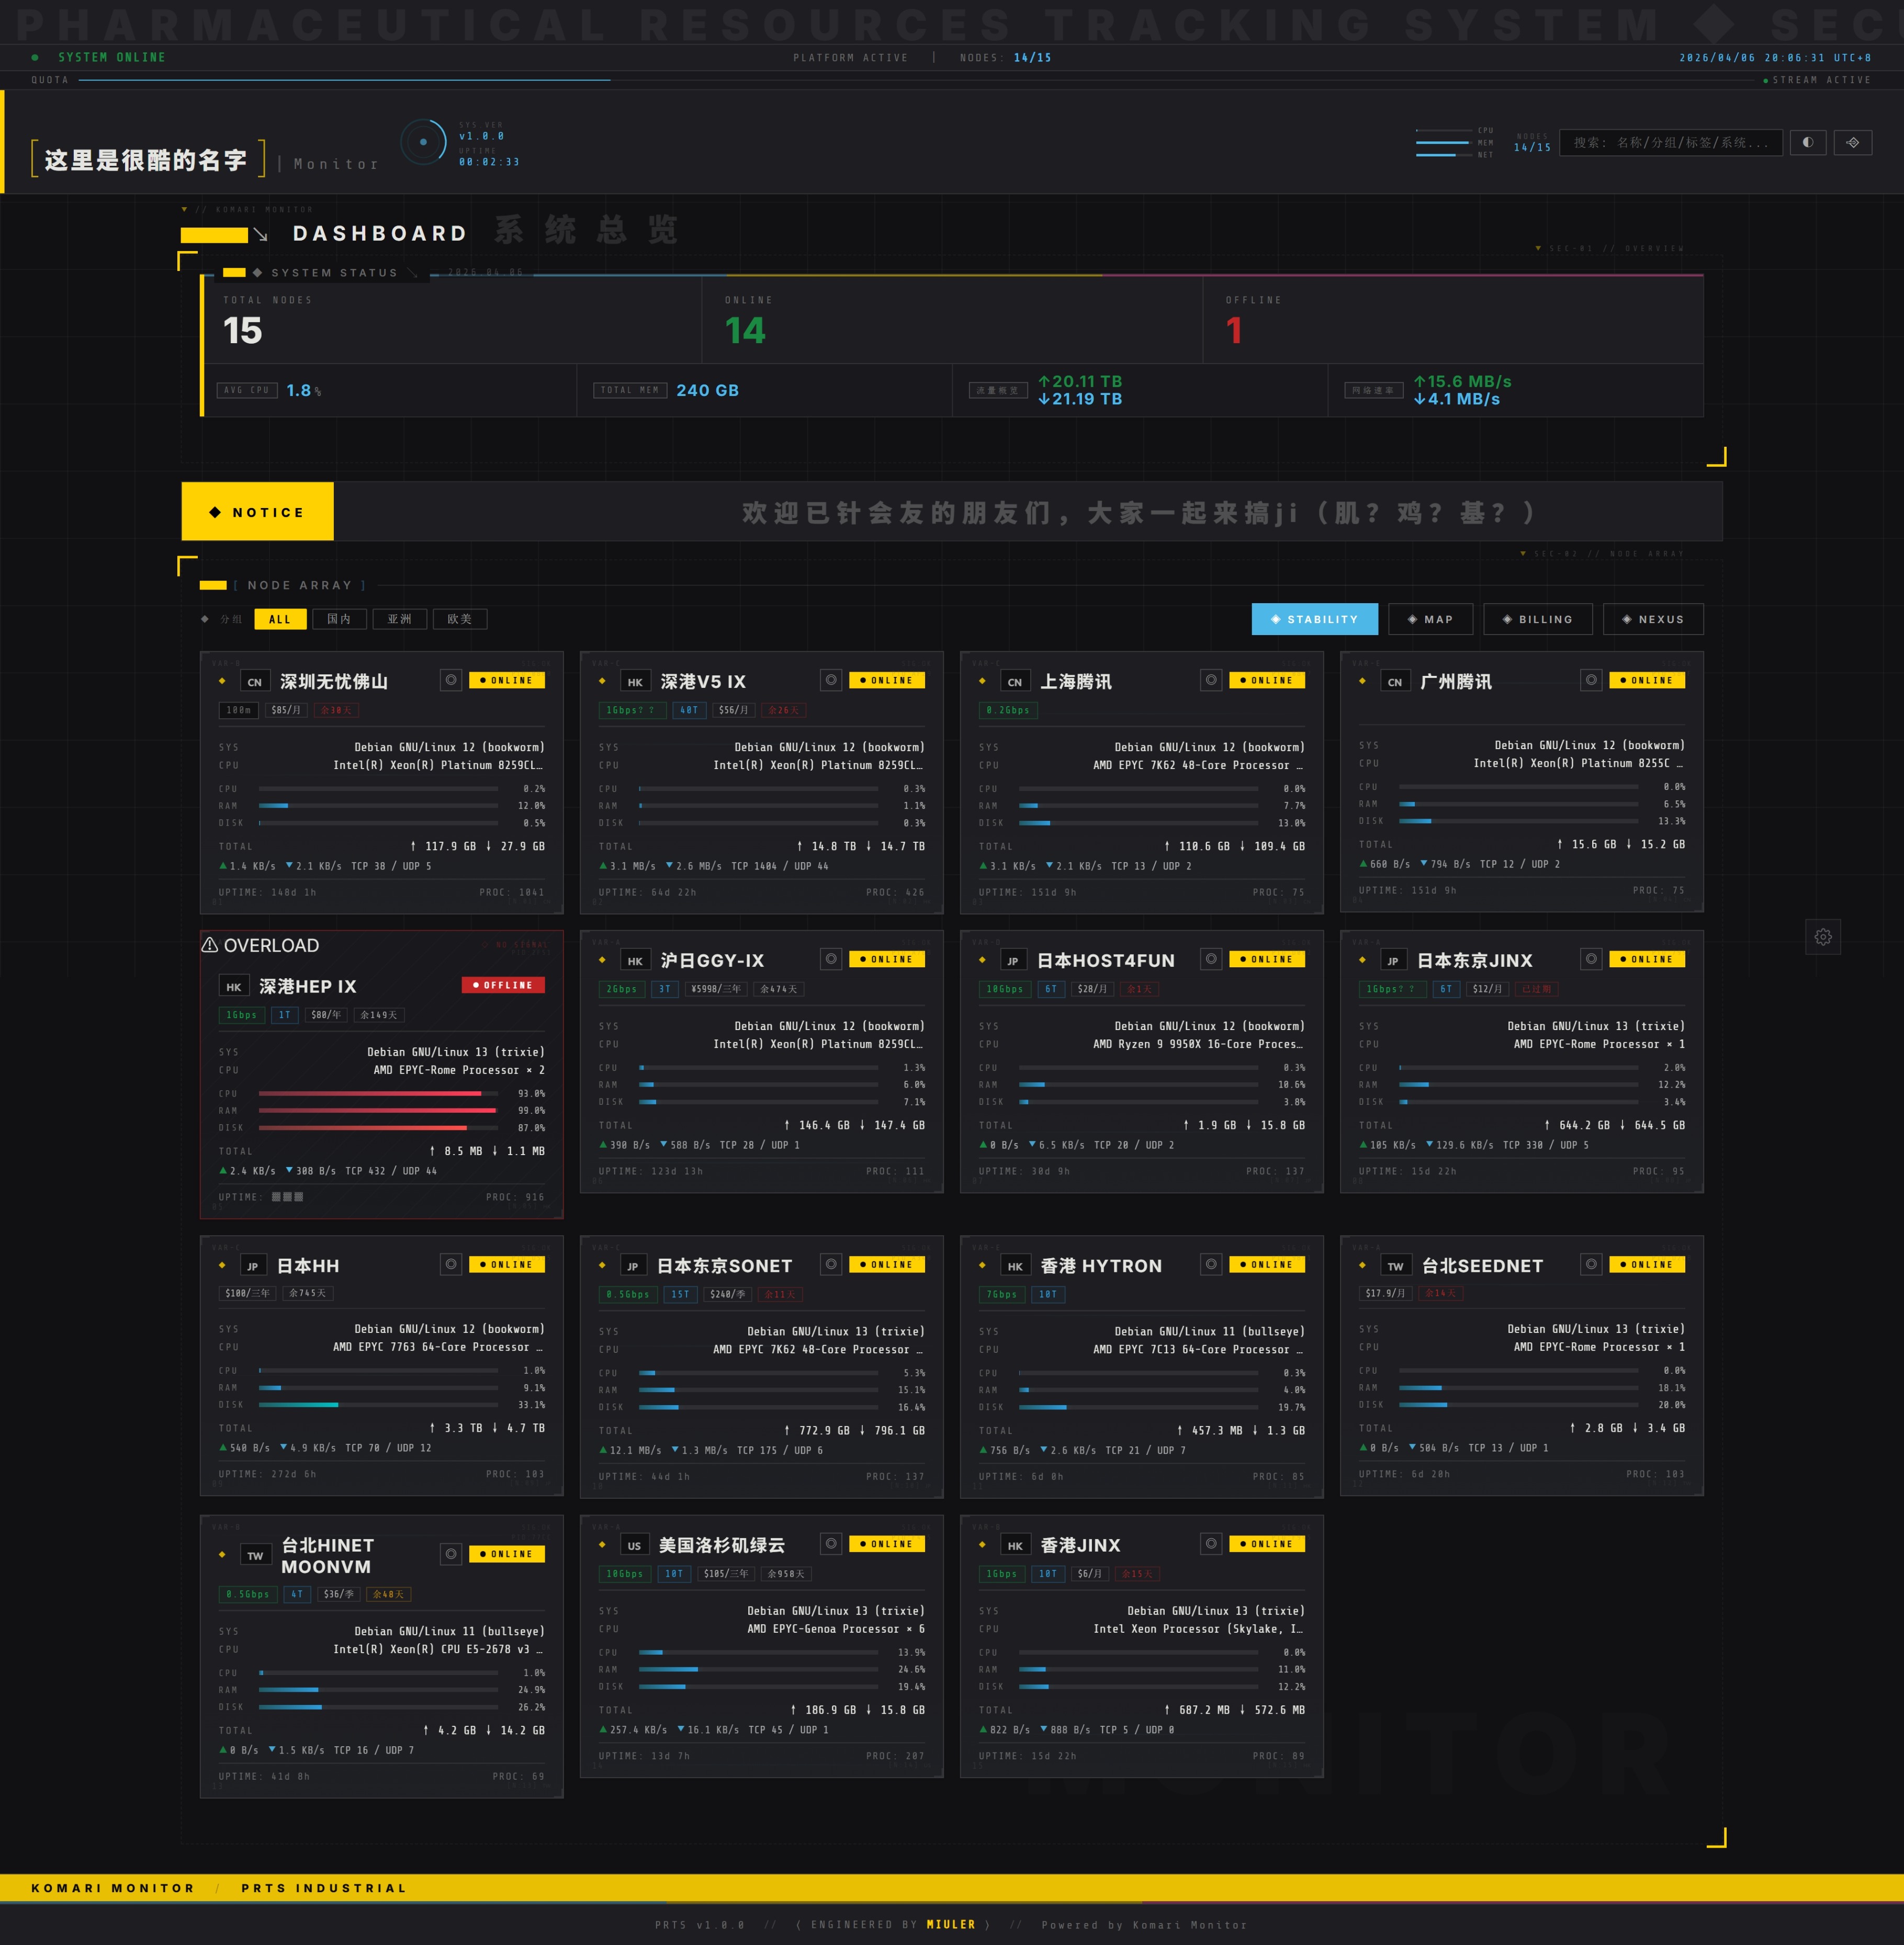Click the round detail icon on 香港JINX card
Image resolution: width=1904 pixels, height=1945 pixels.
pyautogui.click(x=1211, y=1543)
